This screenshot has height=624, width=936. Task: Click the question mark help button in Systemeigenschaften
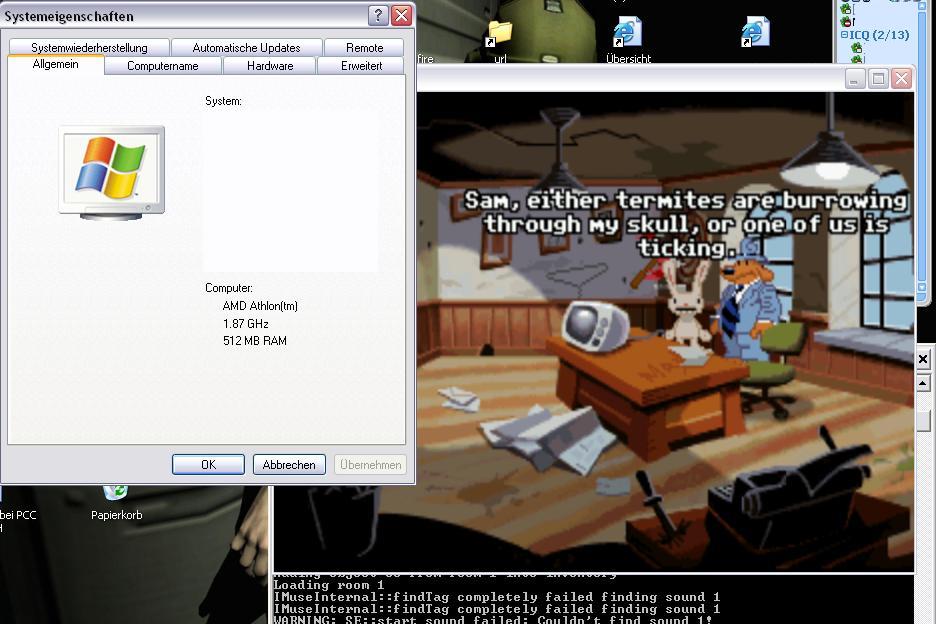tap(378, 16)
